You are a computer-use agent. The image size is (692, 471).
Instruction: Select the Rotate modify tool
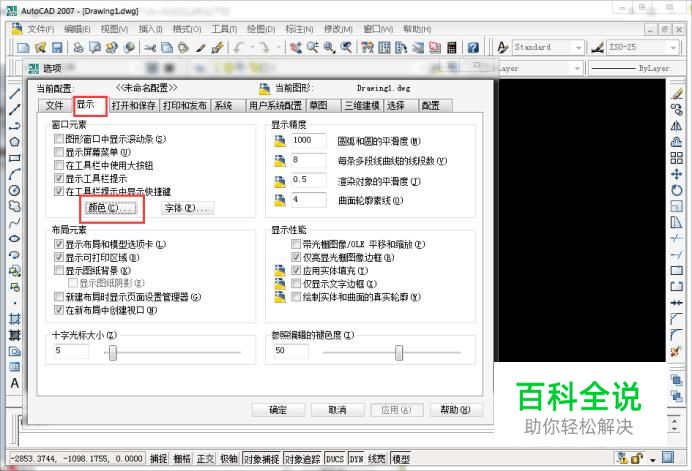pyautogui.click(x=676, y=190)
